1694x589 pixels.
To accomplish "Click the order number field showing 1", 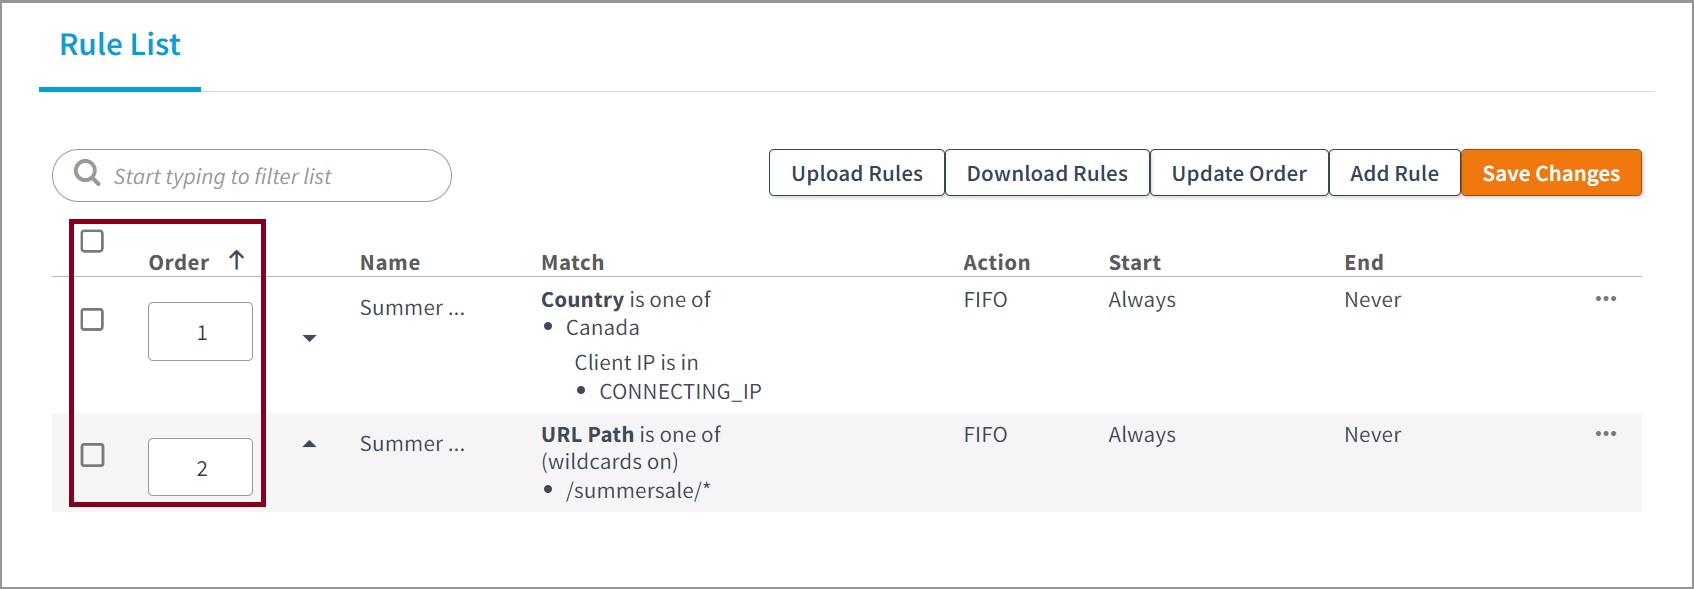I will point(200,332).
